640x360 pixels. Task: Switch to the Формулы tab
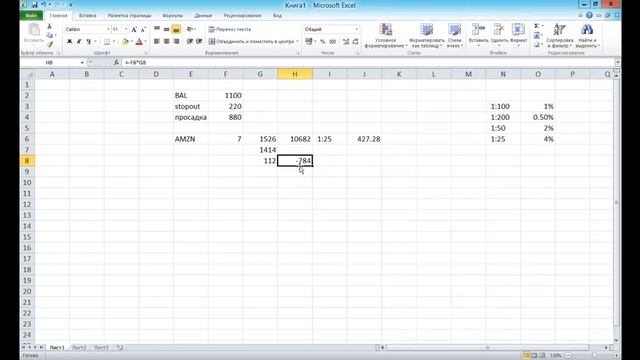(x=173, y=16)
